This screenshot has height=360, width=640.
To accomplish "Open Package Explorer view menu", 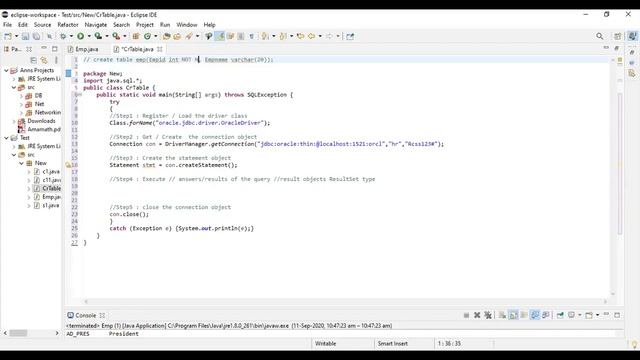I will (56, 60).
